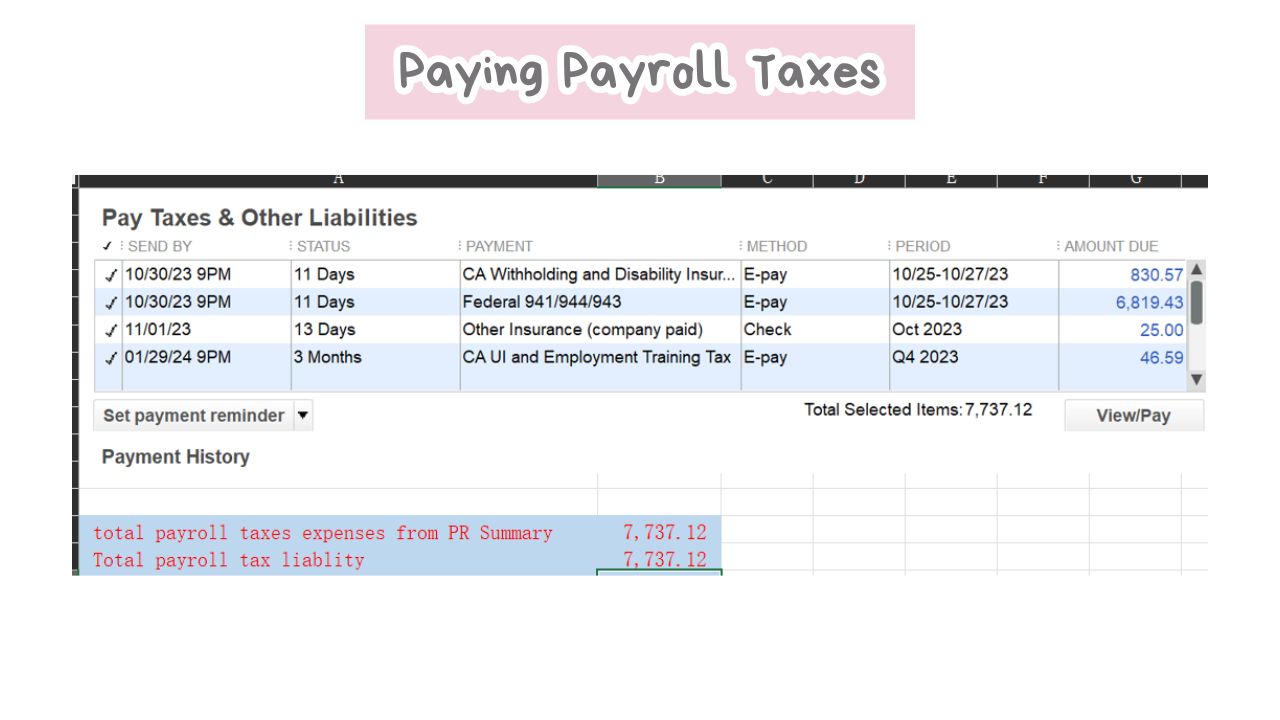Screen dimensions: 1280x720
Task: Open the 46.59 amount due link
Action: pyautogui.click(x=1162, y=358)
